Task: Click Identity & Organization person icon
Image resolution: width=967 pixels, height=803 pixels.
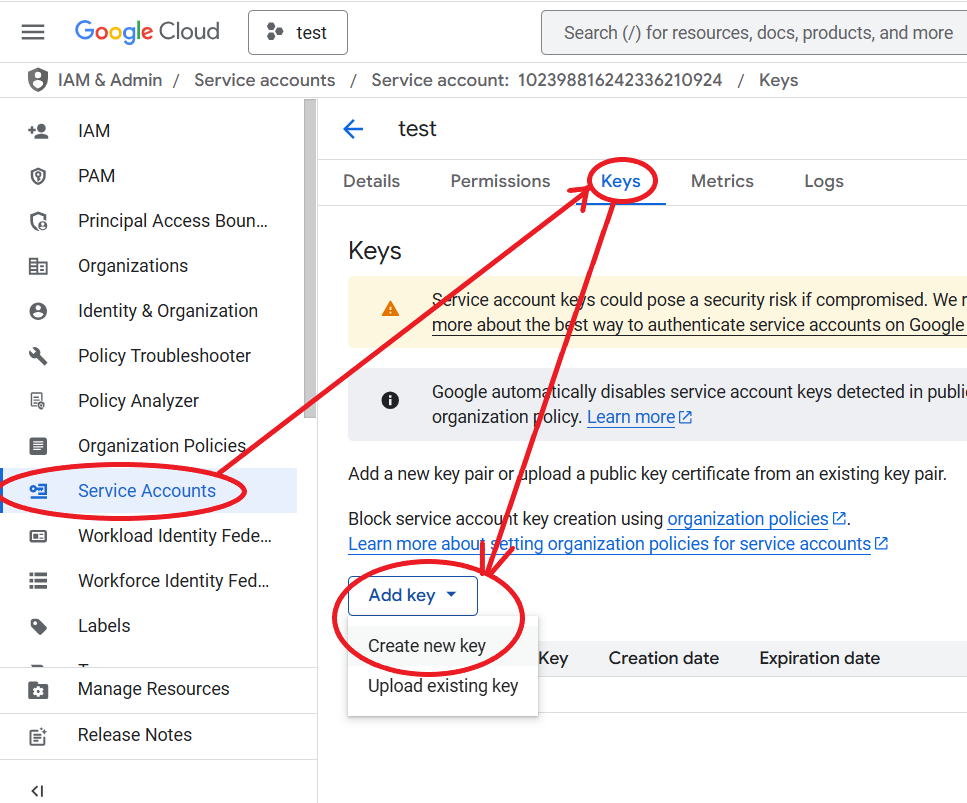Action: click(38, 311)
